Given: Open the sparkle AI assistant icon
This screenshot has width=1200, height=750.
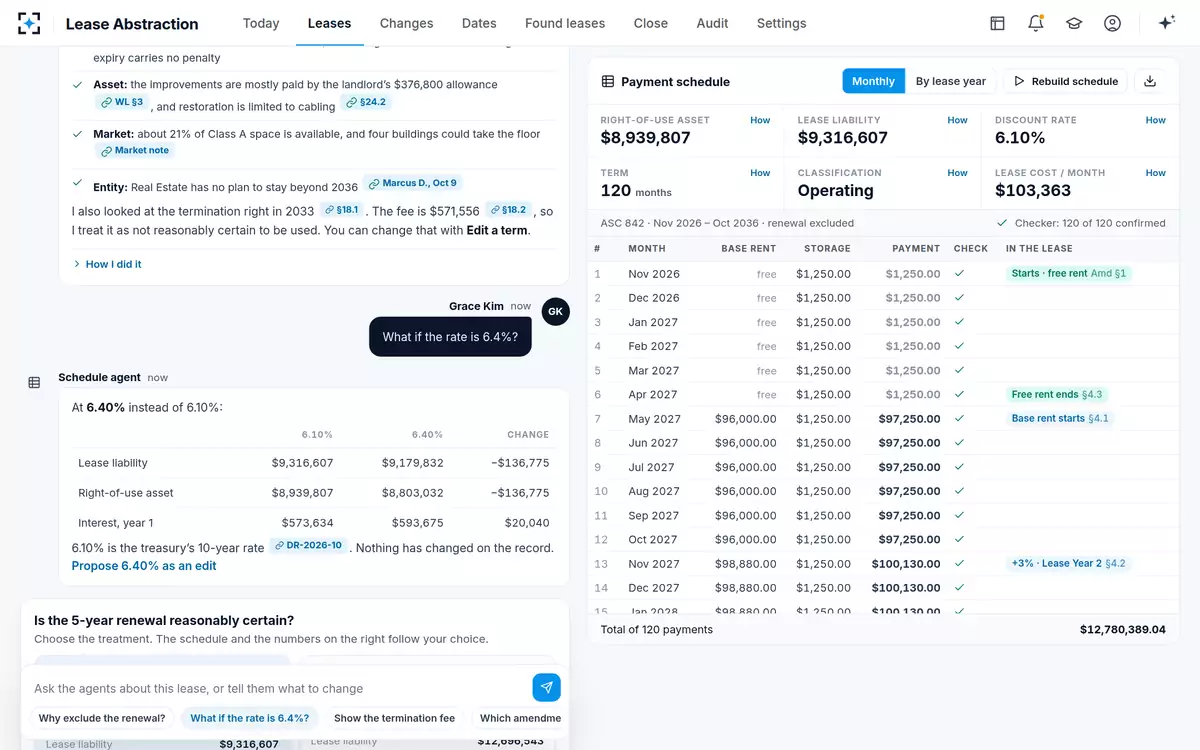Looking at the screenshot, I should point(1166,23).
